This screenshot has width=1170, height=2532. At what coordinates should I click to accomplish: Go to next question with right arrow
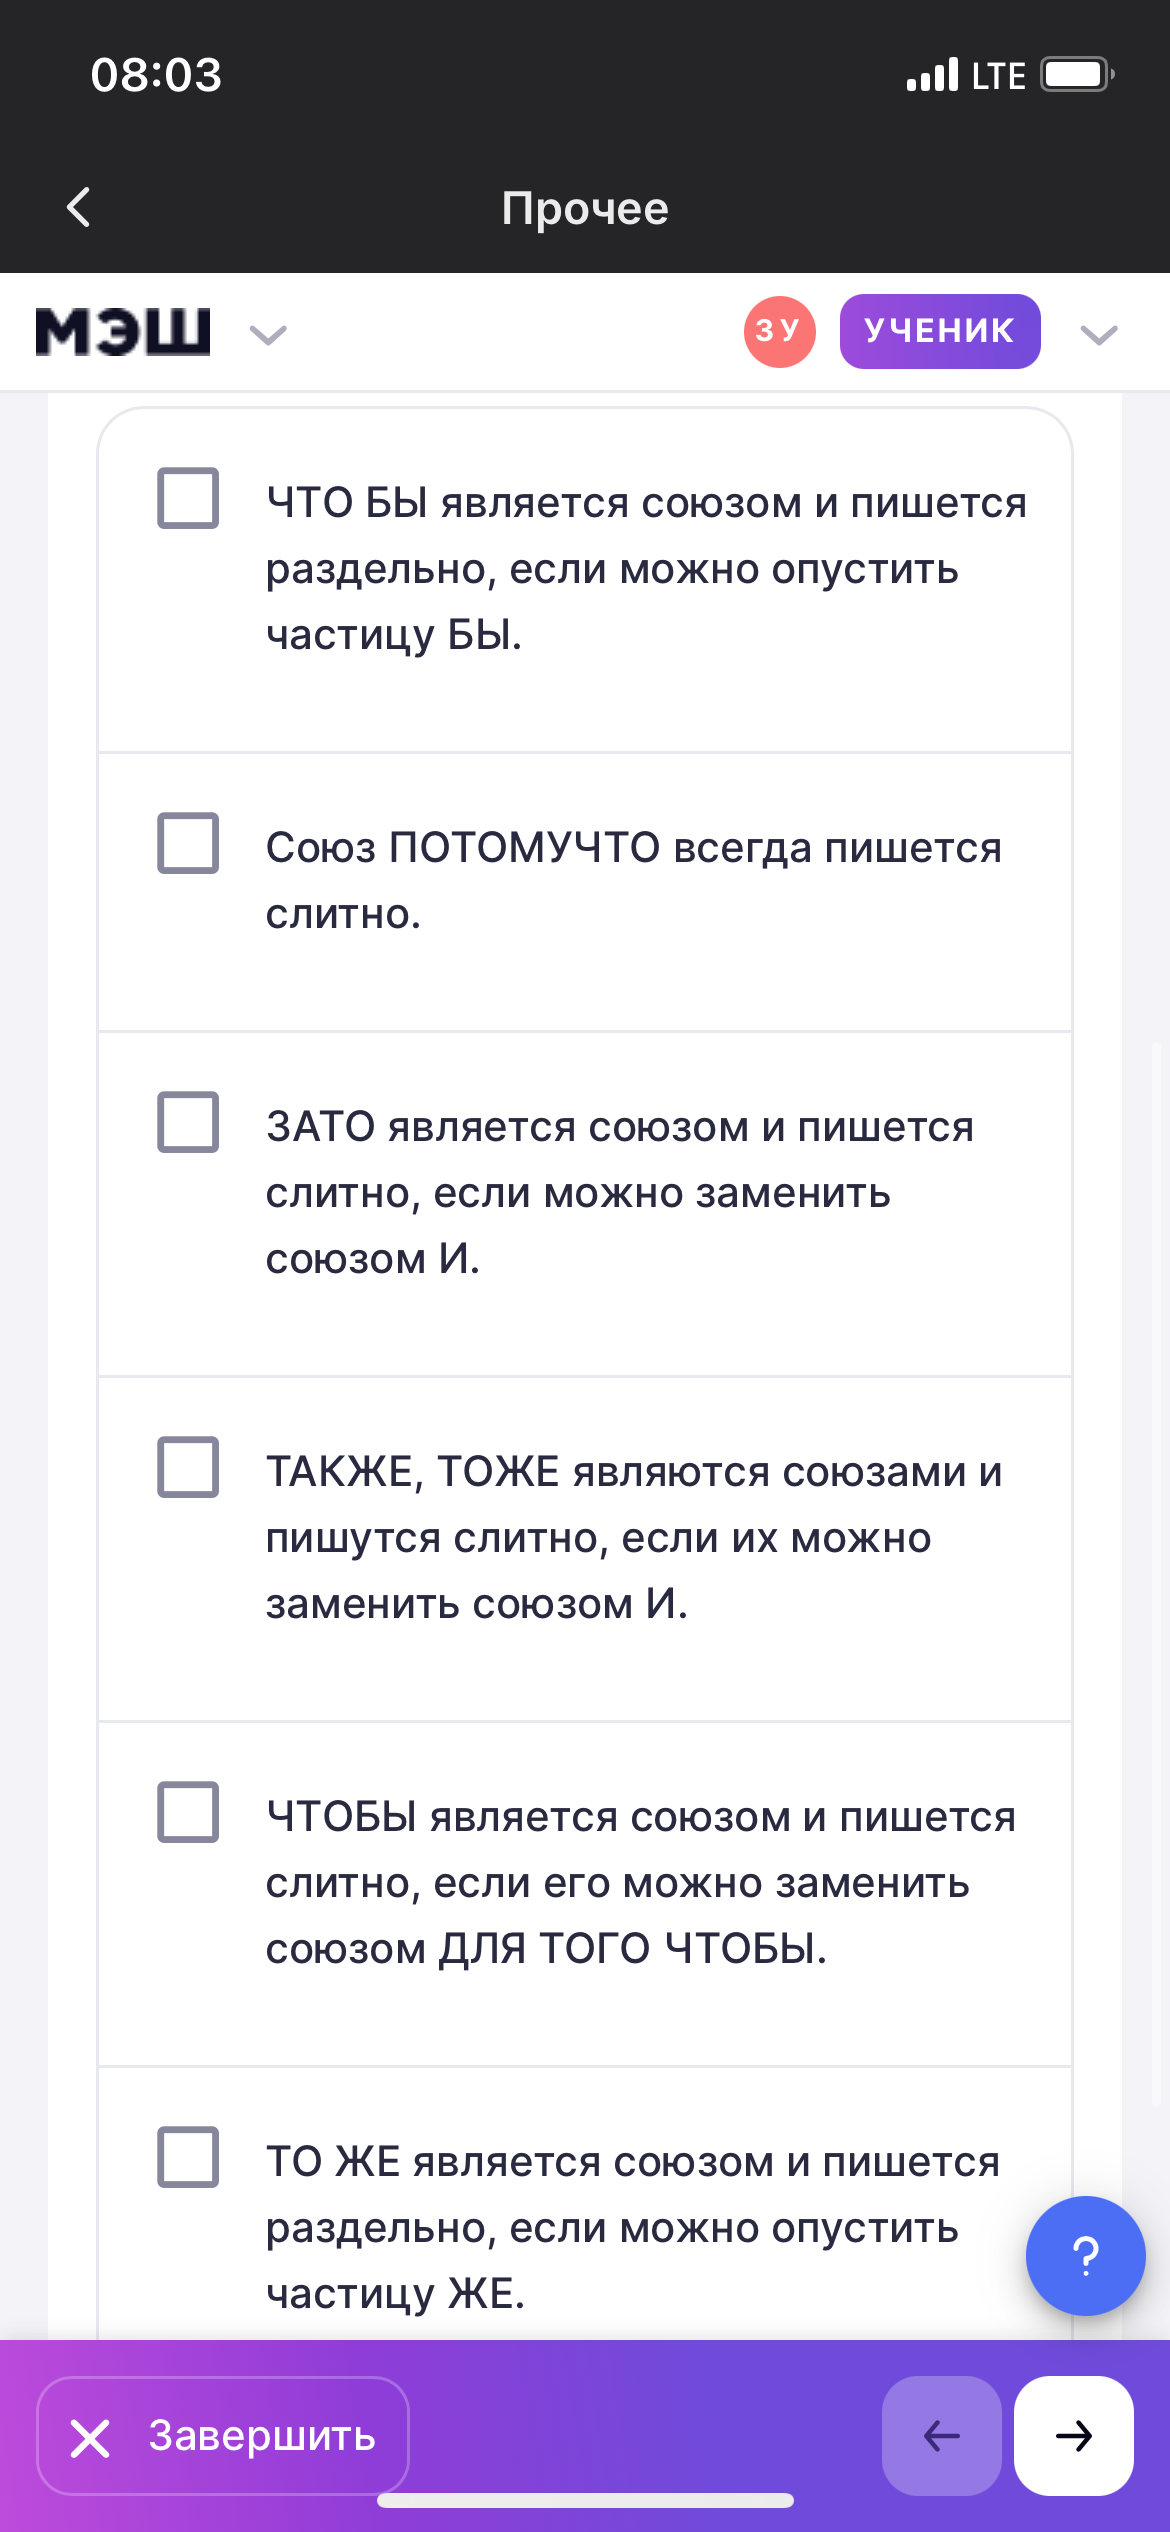[x=1073, y=2436]
